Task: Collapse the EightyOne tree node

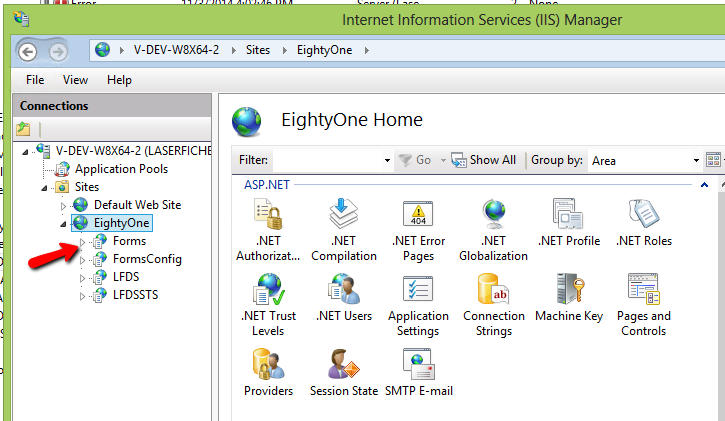Action: tap(63, 224)
